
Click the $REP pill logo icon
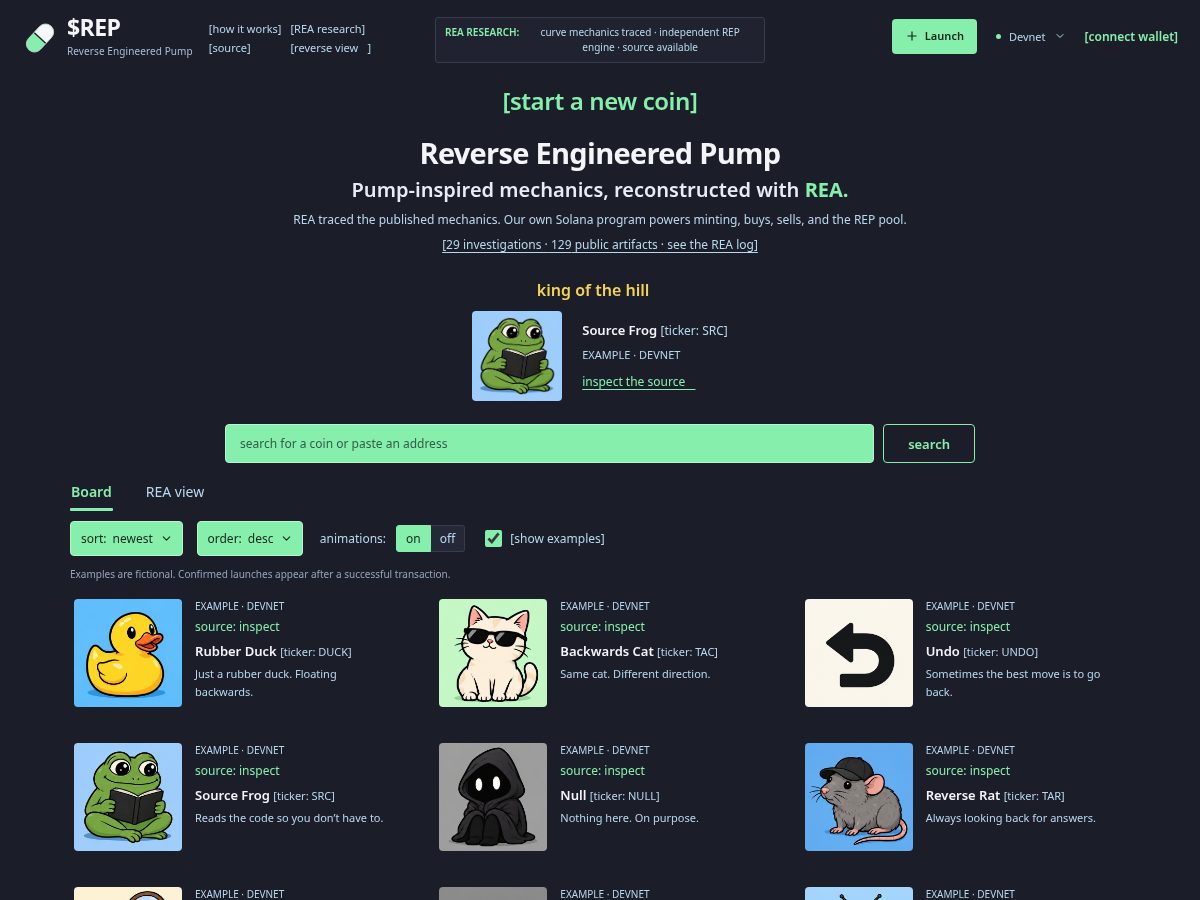point(40,38)
